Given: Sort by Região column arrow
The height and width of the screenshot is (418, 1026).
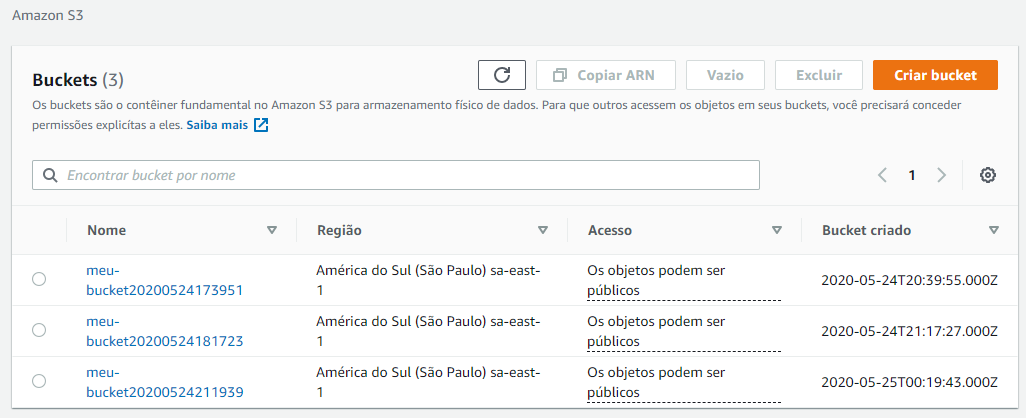Looking at the screenshot, I should point(542,230).
